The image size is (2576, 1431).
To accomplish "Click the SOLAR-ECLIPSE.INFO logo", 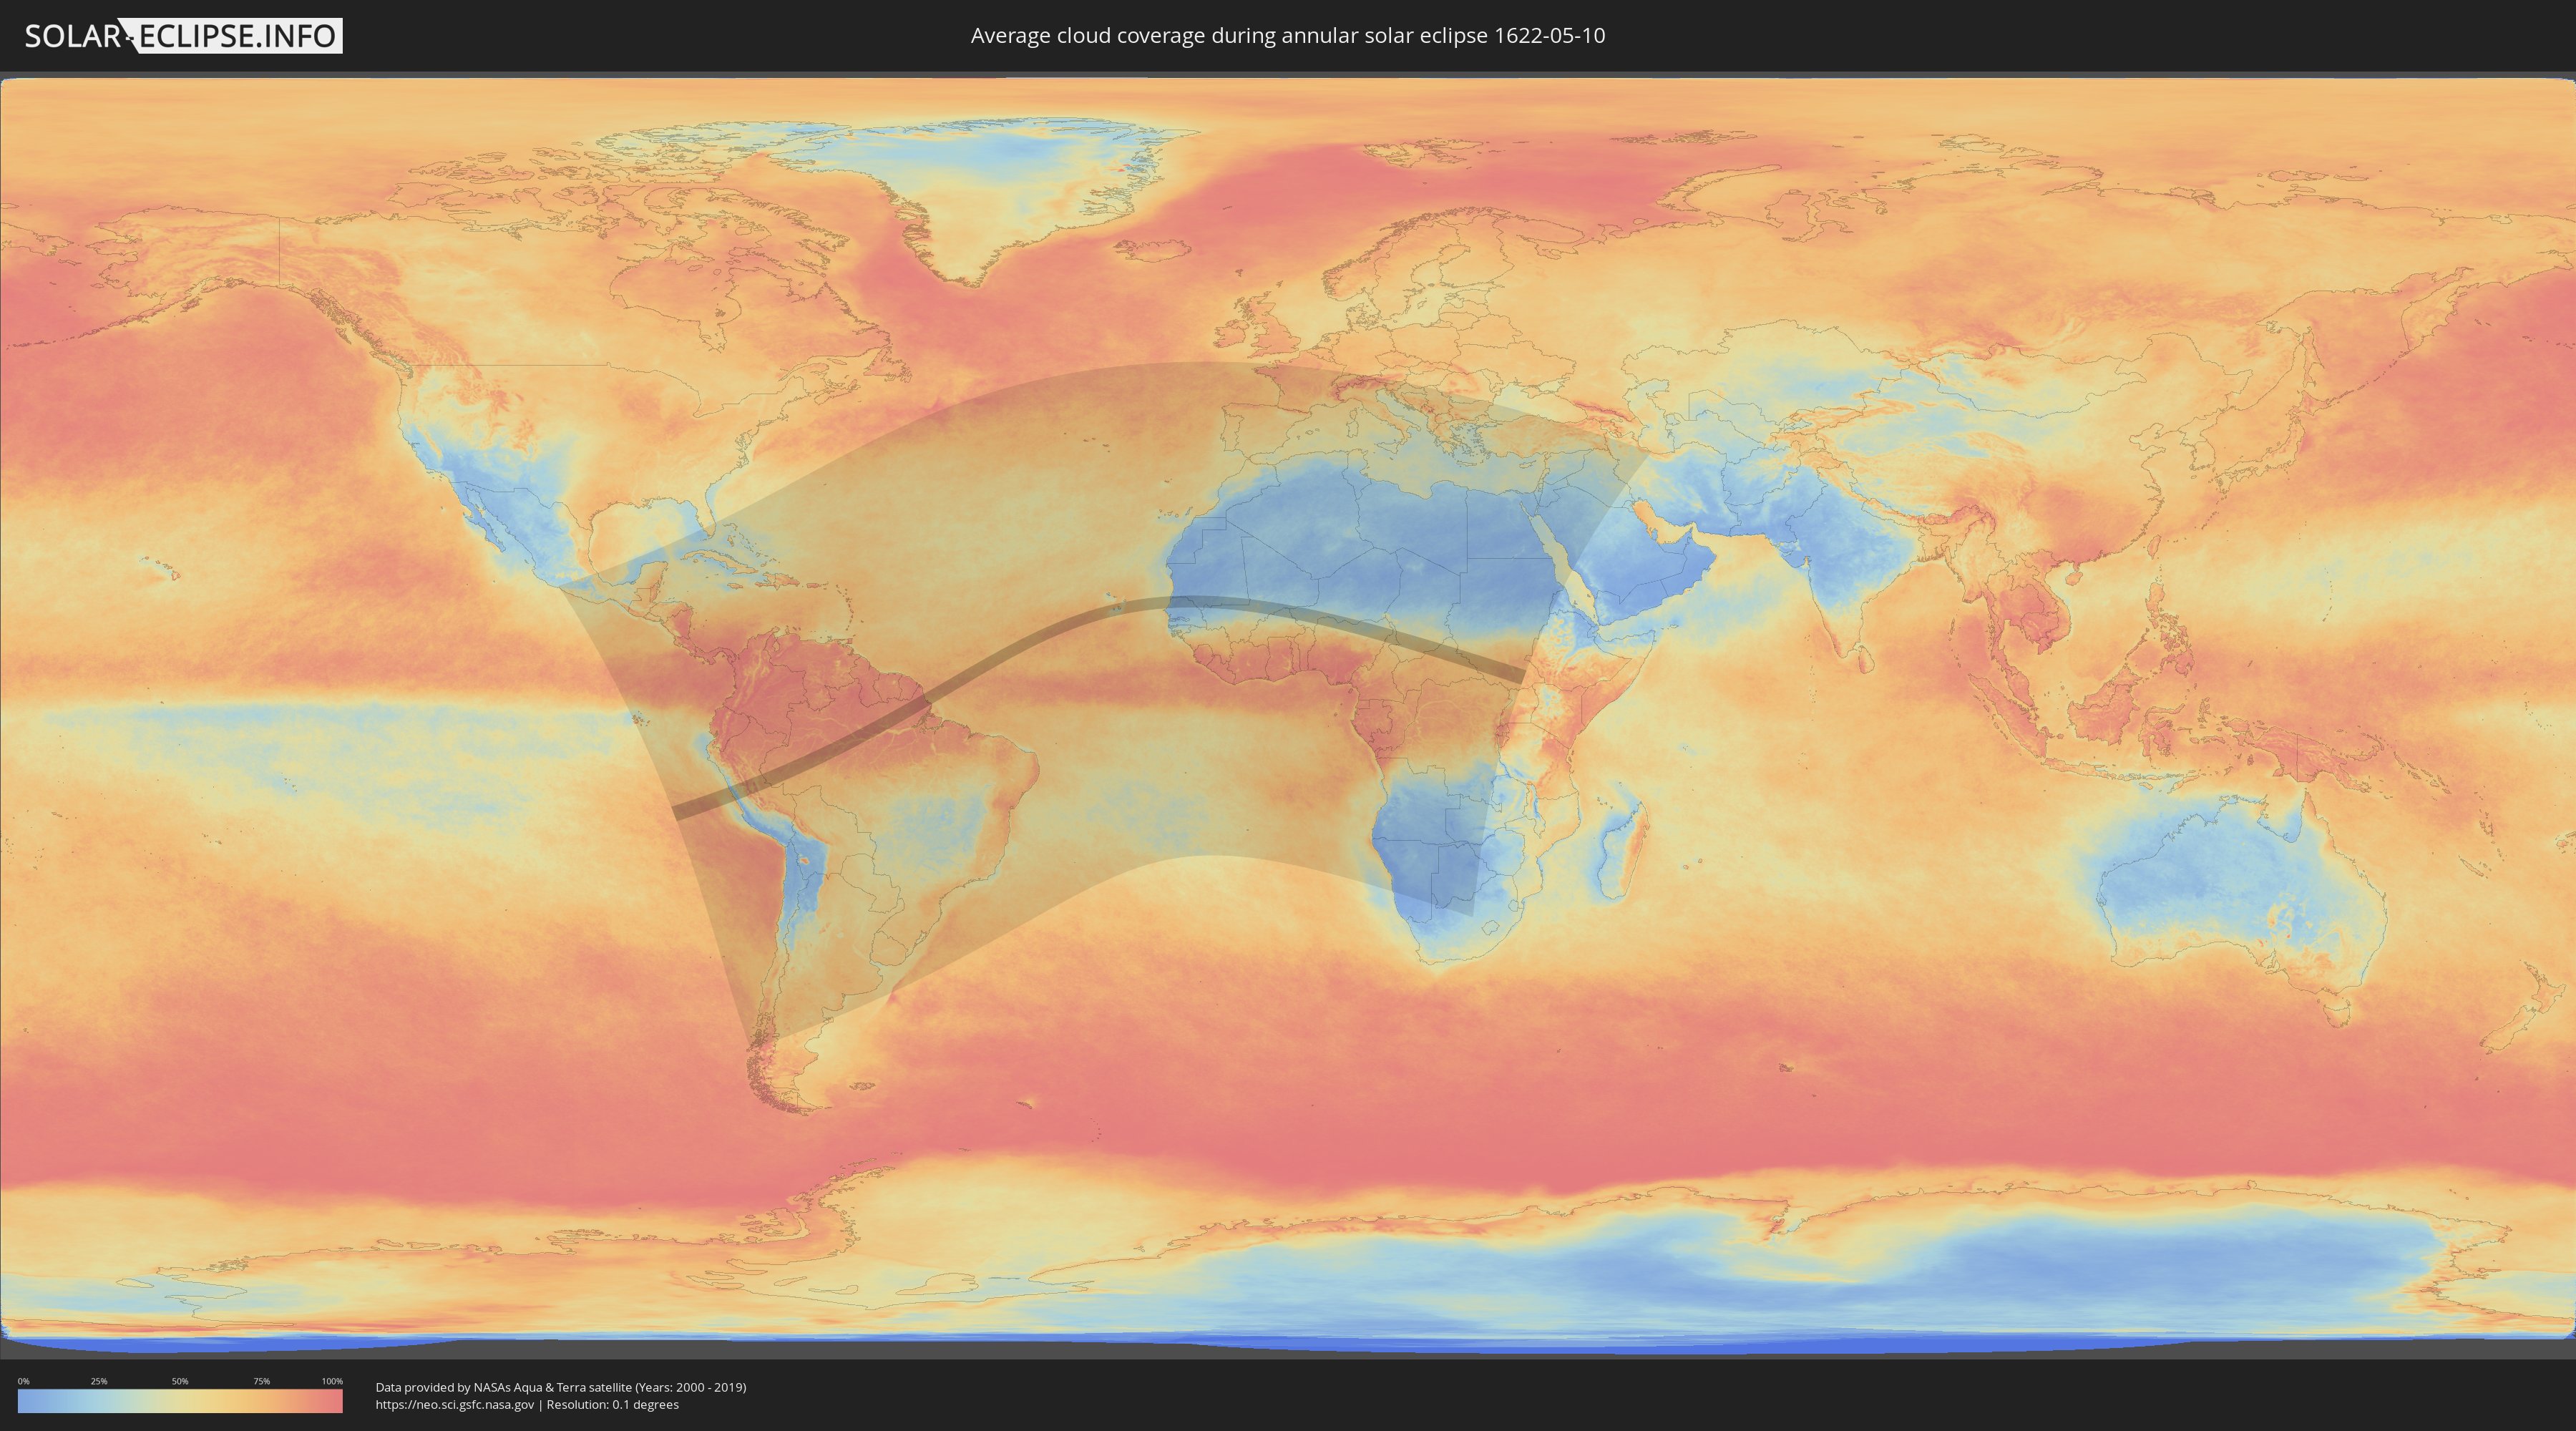I will [x=183, y=36].
